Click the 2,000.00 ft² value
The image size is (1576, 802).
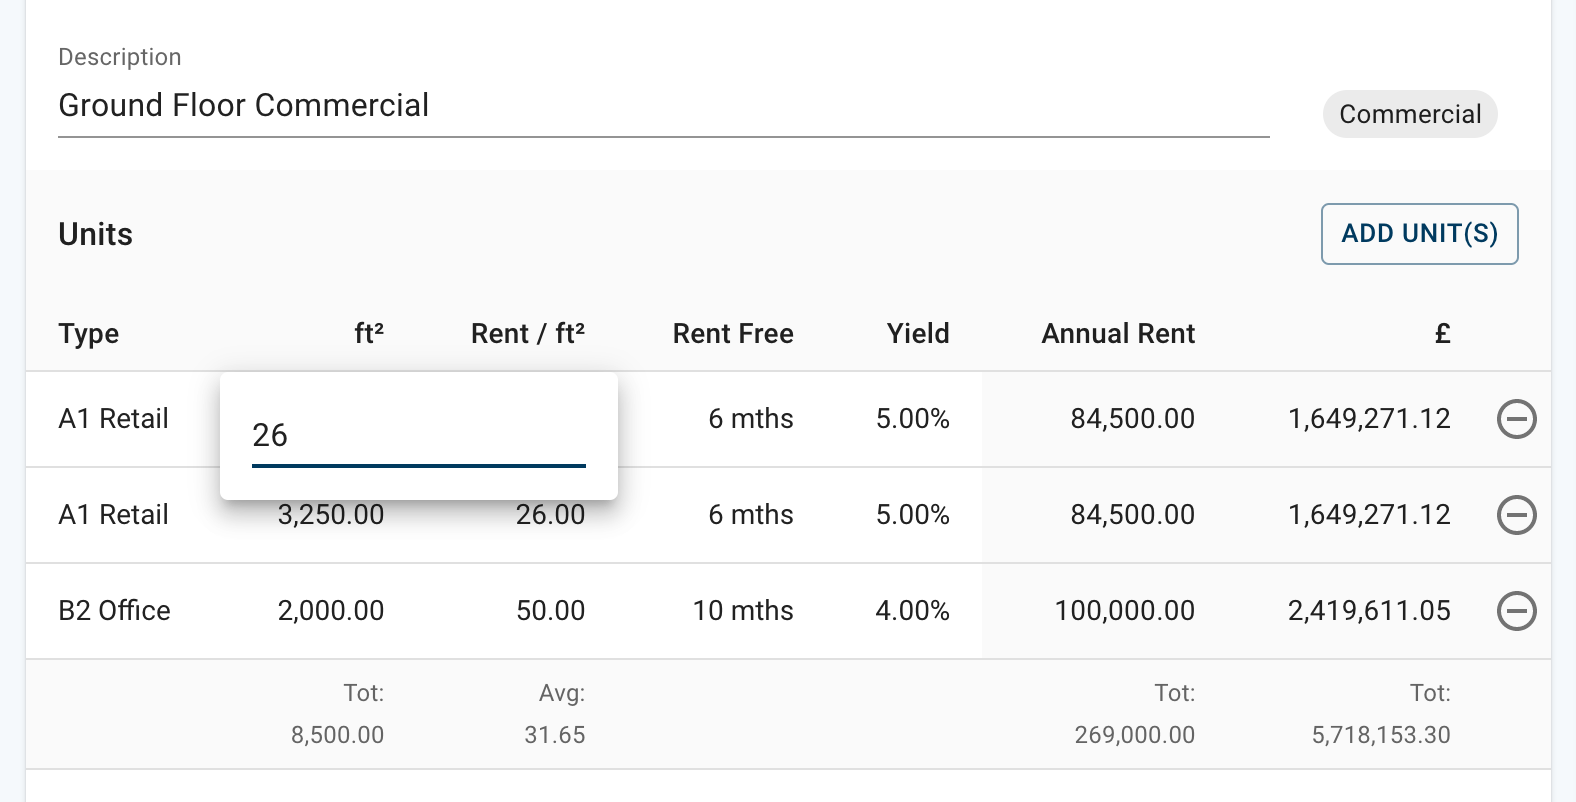coord(331,611)
